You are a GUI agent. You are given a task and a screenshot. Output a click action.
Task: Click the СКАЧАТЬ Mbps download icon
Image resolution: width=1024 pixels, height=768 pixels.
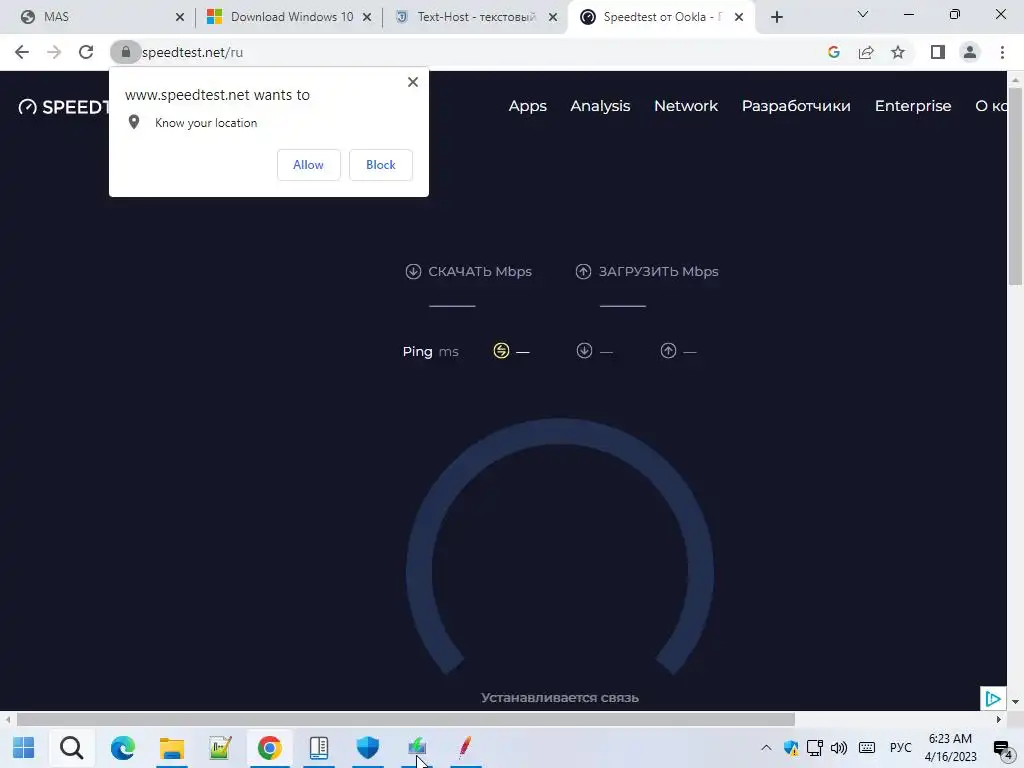(x=413, y=272)
